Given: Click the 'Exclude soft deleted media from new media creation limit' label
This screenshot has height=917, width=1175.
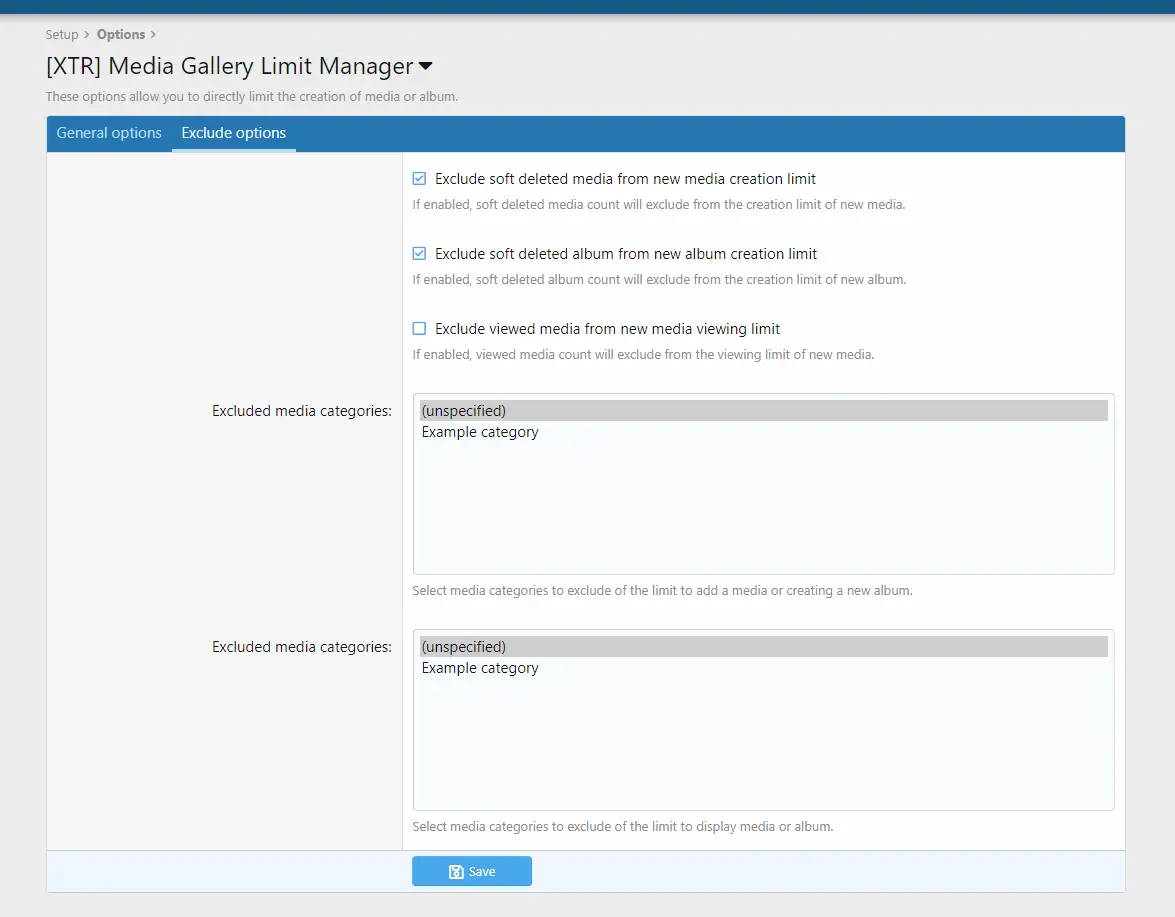Looking at the screenshot, I should (x=625, y=179).
